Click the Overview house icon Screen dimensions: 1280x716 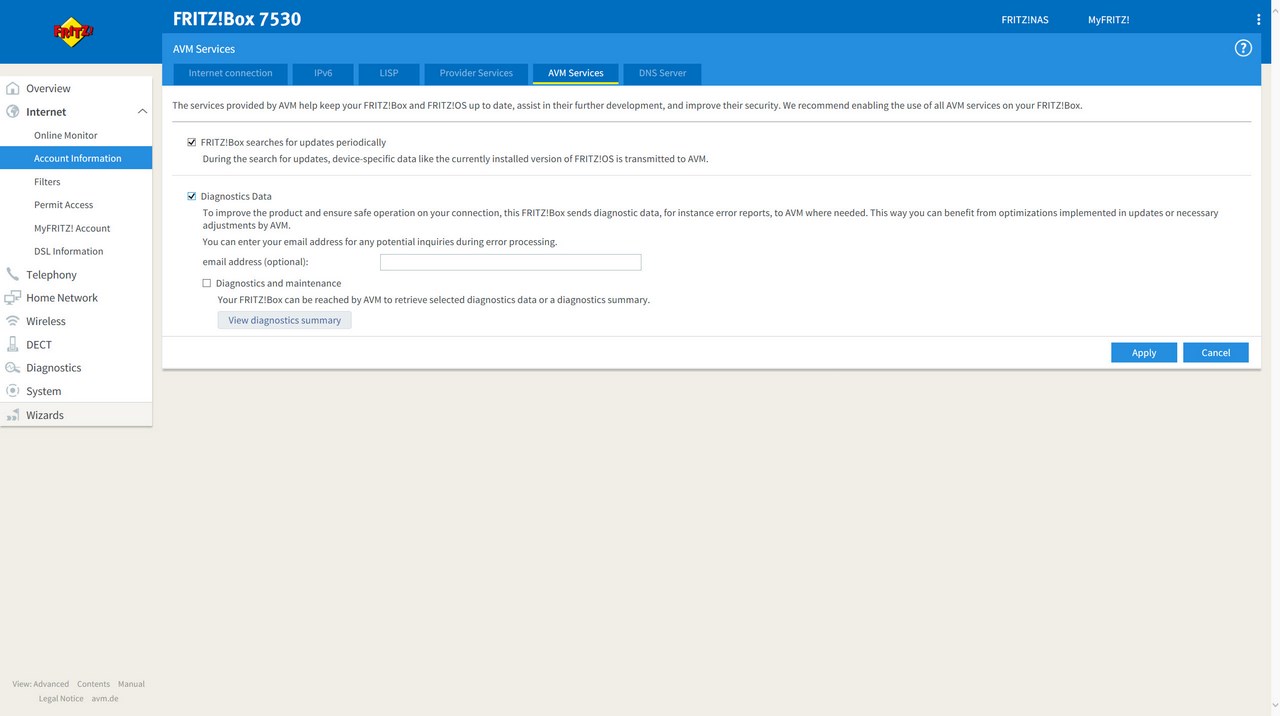tap(13, 88)
